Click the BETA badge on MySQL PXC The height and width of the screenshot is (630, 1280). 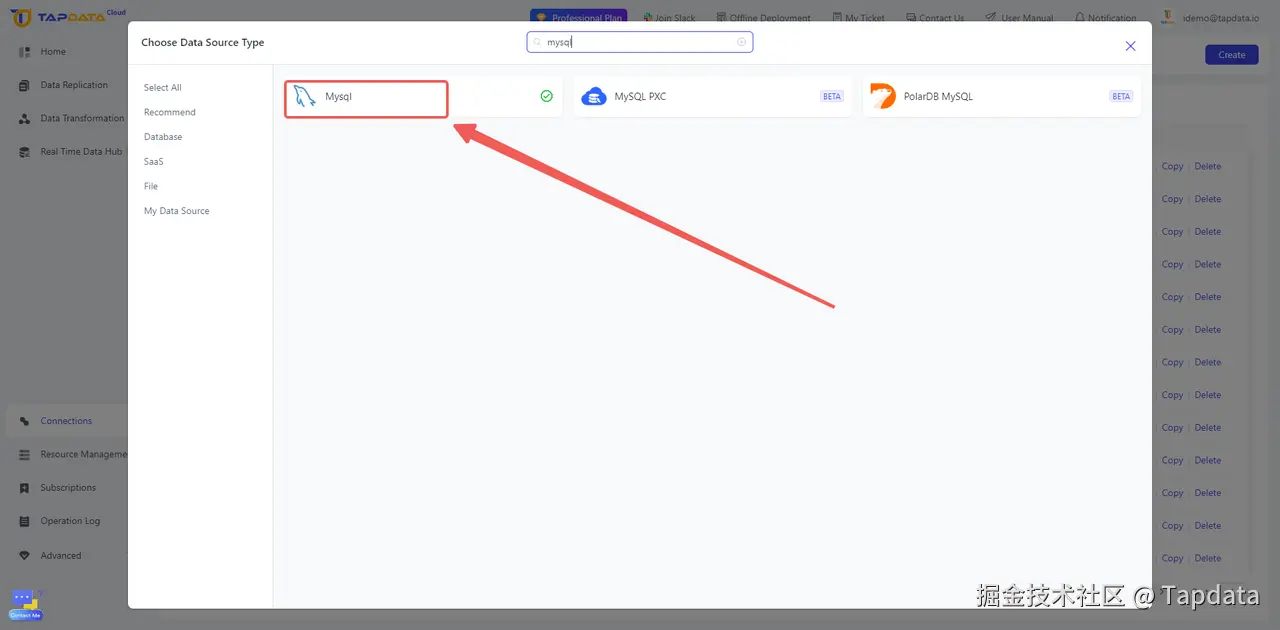[x=832, y=97]
